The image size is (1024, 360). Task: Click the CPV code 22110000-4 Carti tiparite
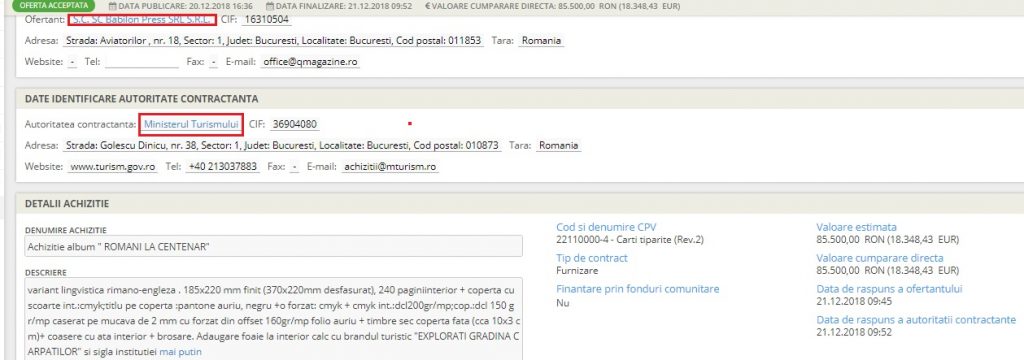pyautogui.click(x=630, y=240)
